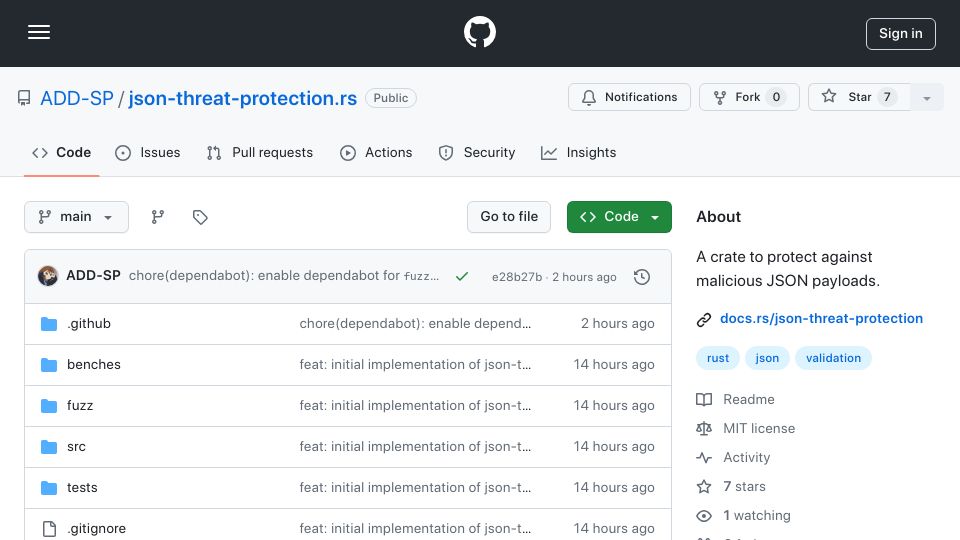Click the Activity pulse icon
The image size is (960, 540).
pos(704,457)
